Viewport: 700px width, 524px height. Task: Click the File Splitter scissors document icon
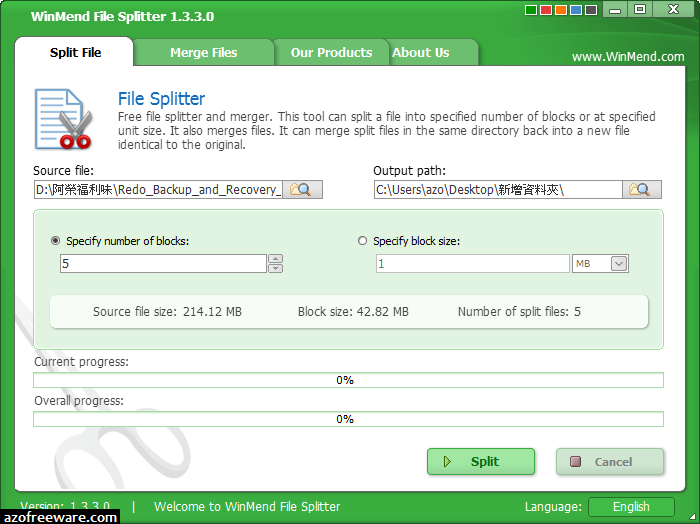click(63, 119)
